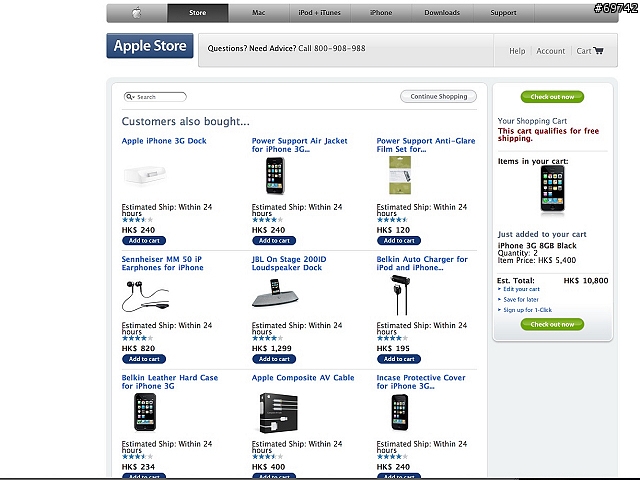Click the phone number 800-908-988 text

(340, 48)
